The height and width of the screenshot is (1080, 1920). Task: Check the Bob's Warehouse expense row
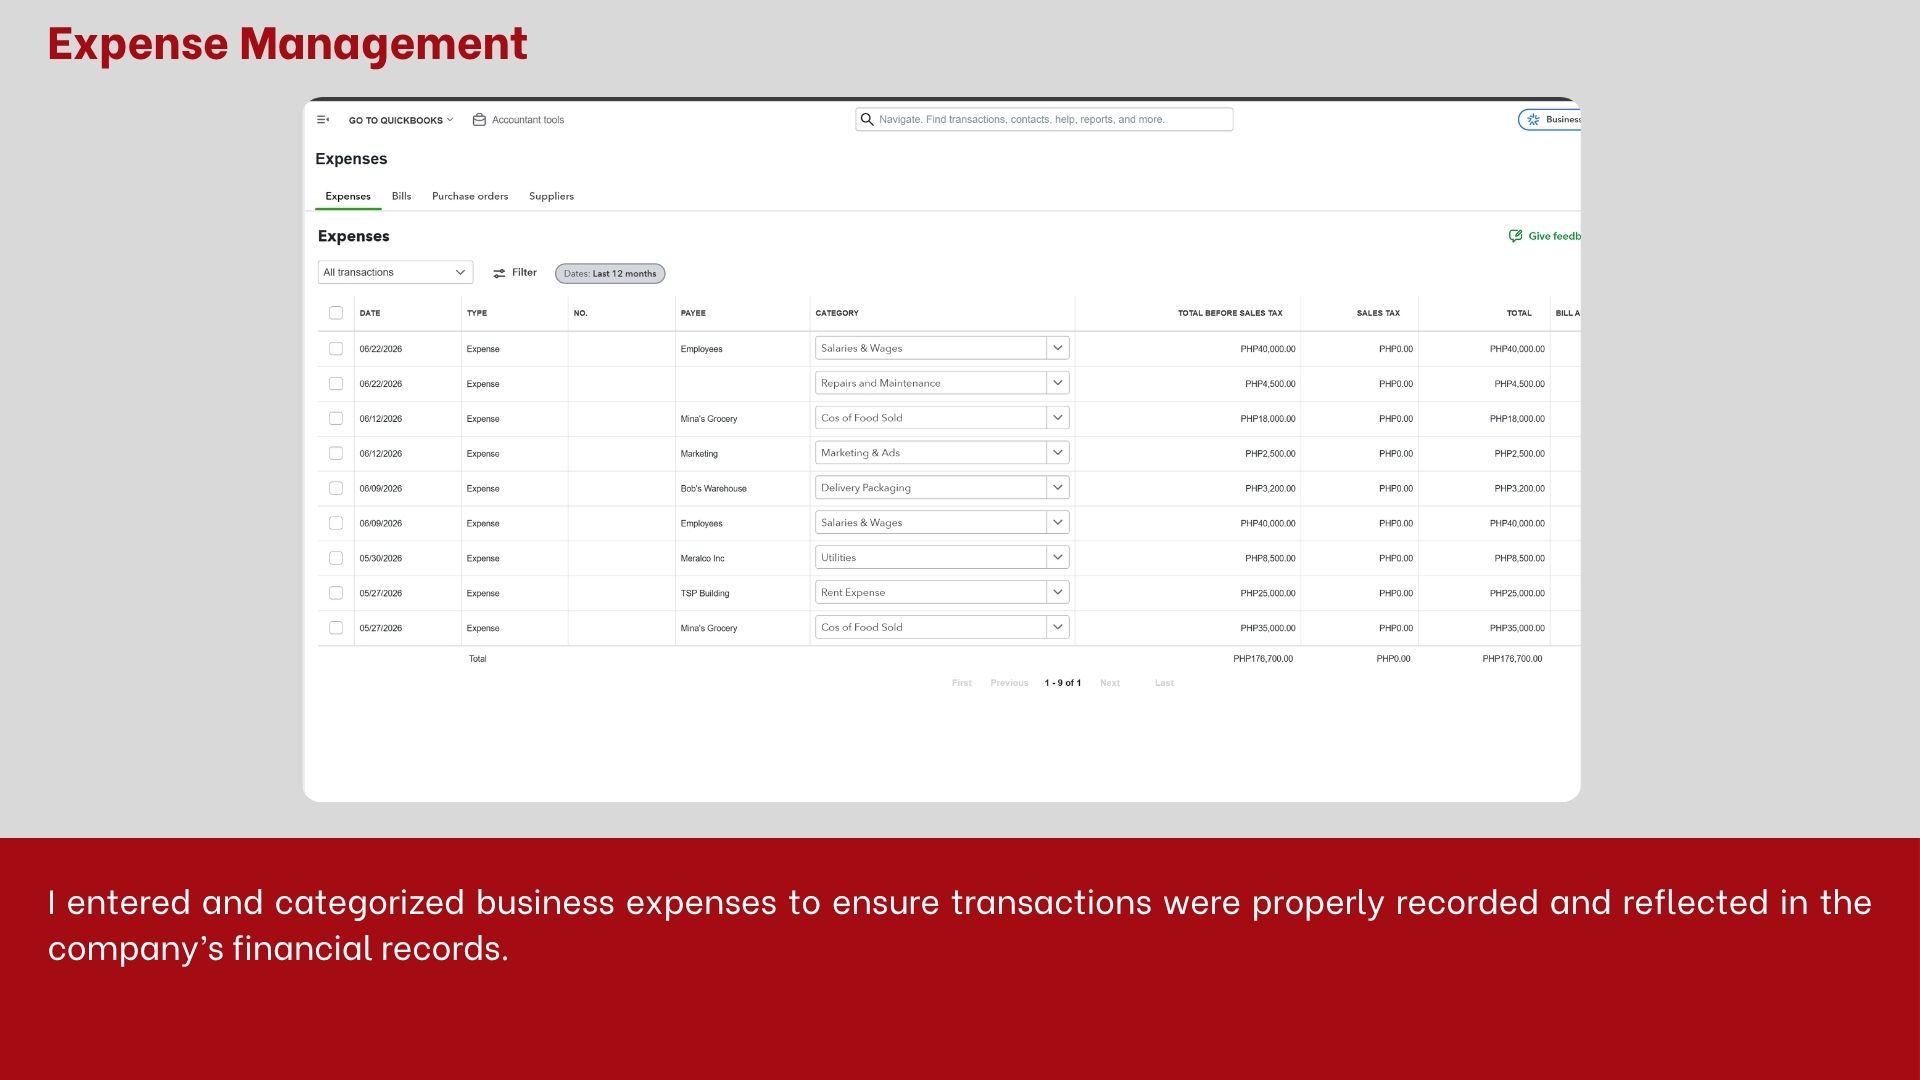[x=336, y=489]
